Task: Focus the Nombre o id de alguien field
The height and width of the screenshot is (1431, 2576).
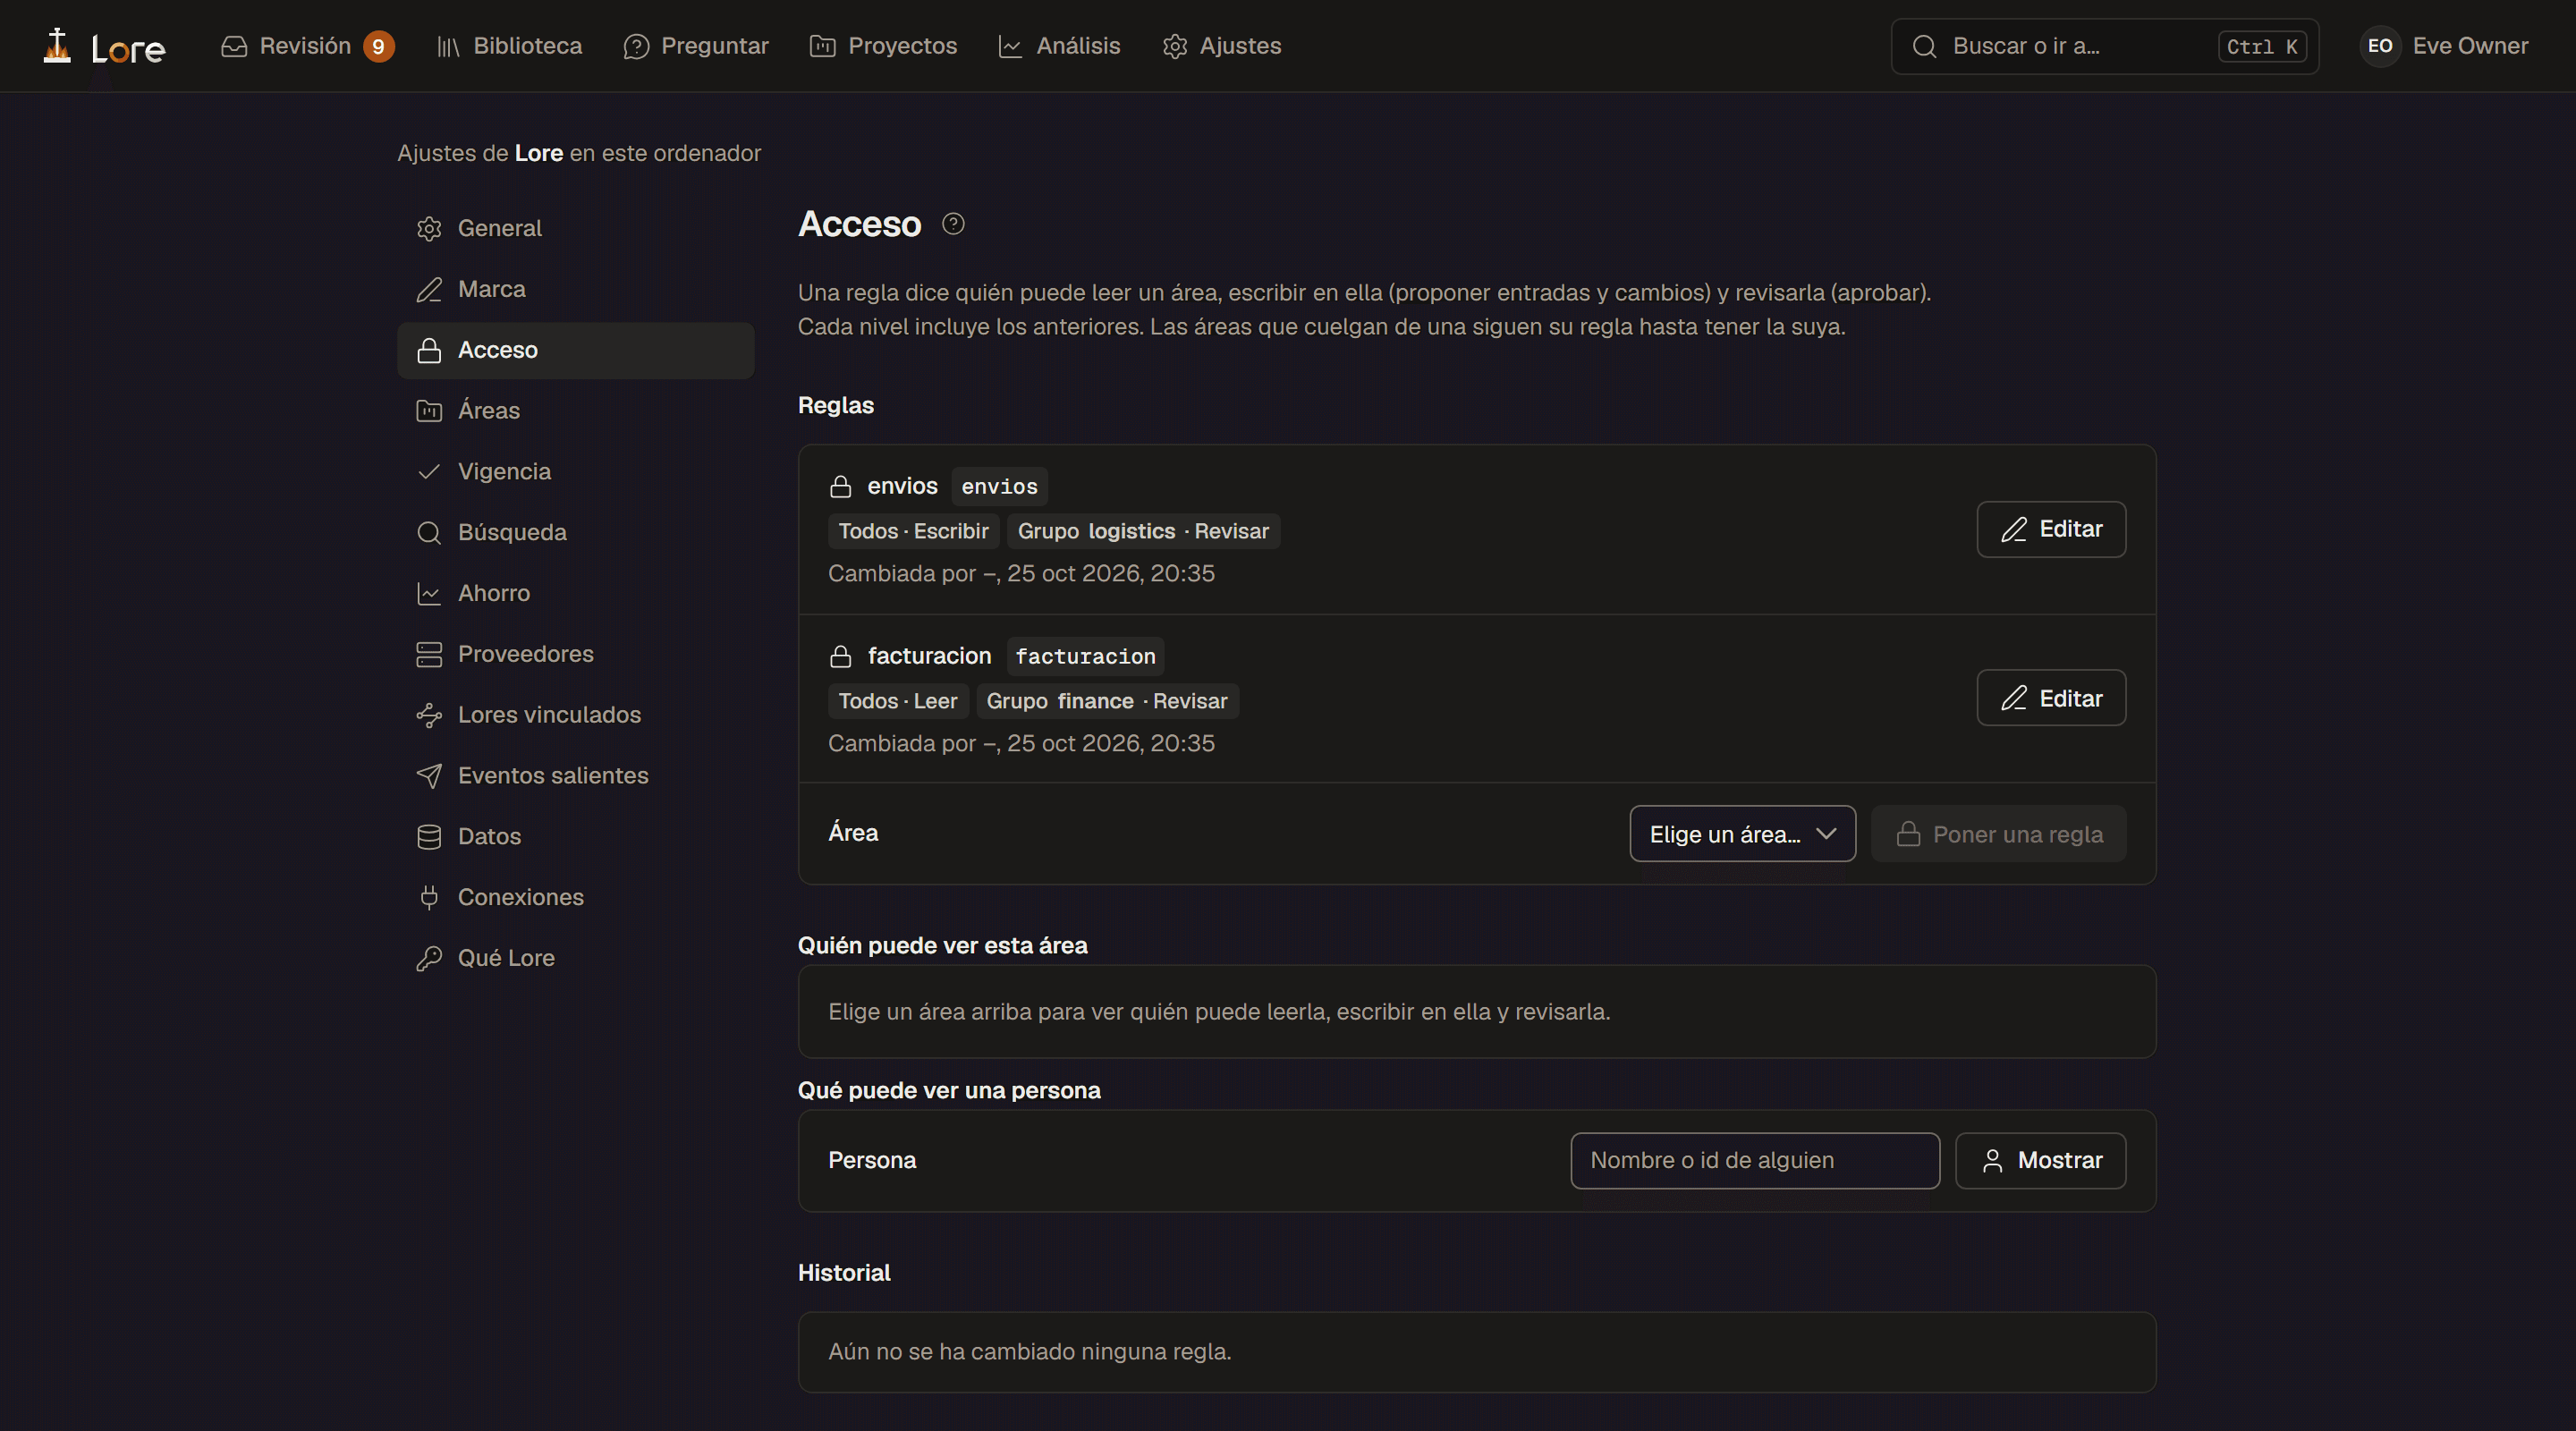Action: pos(1755,1160)
